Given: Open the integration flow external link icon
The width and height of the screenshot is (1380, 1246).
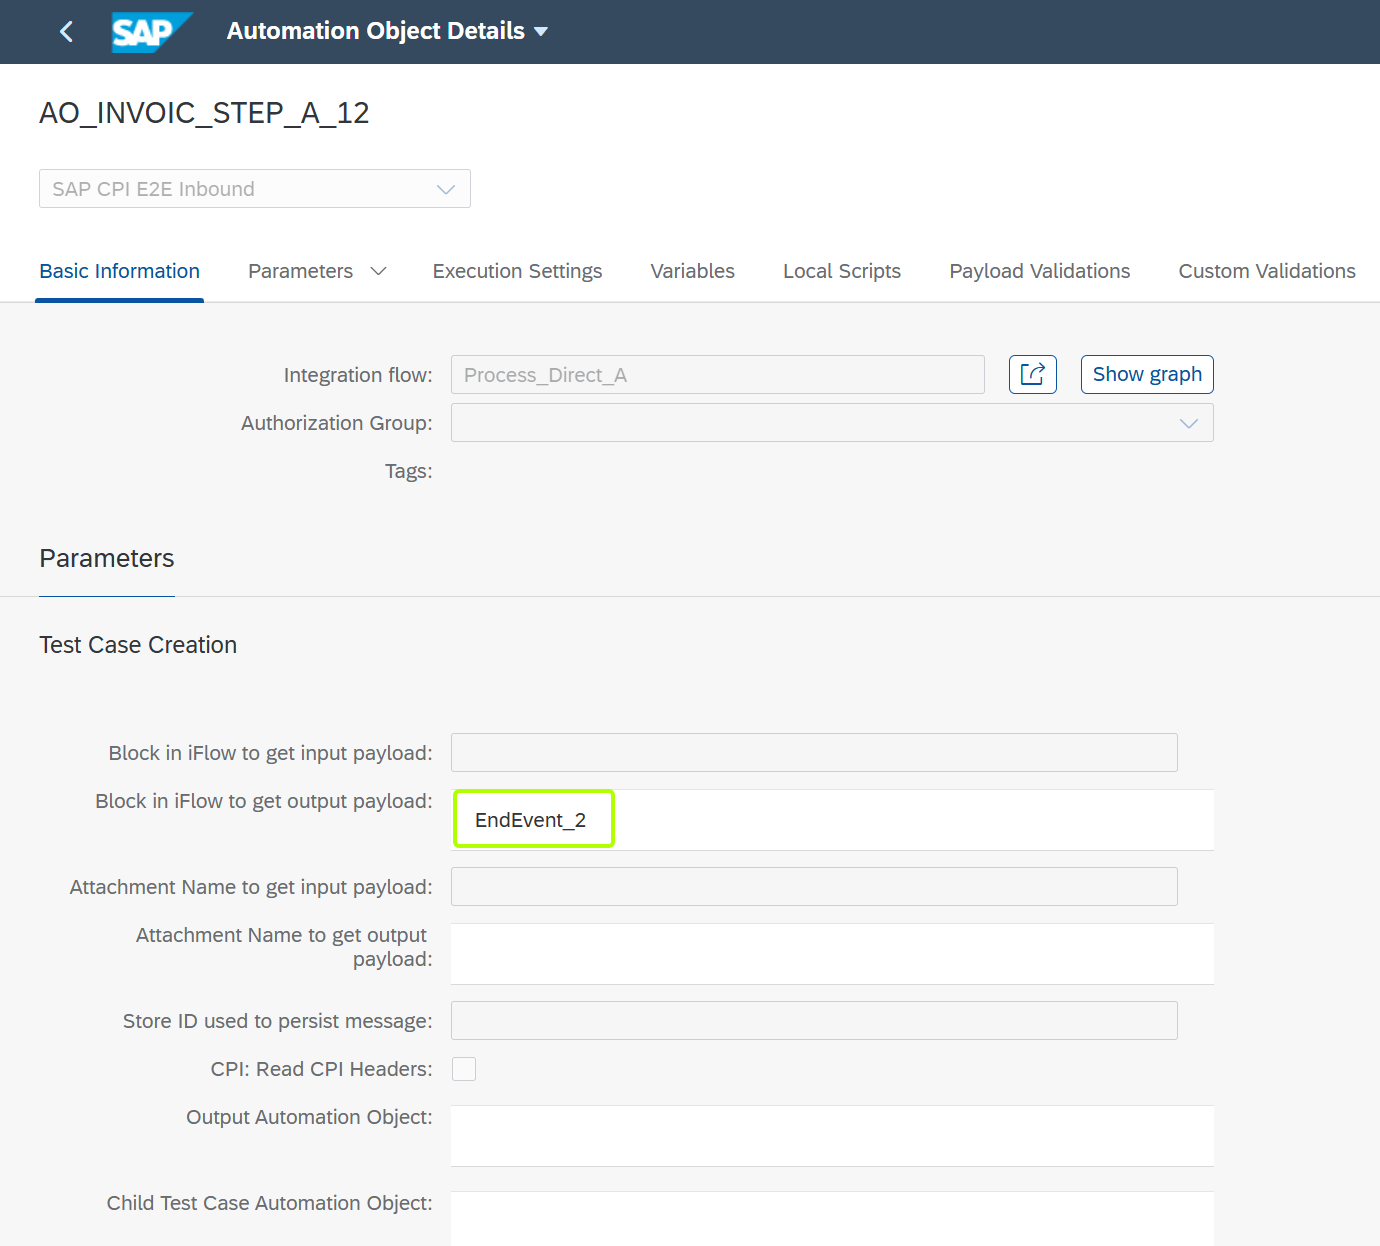Looking at the screenshot, I should [1032, 375].
